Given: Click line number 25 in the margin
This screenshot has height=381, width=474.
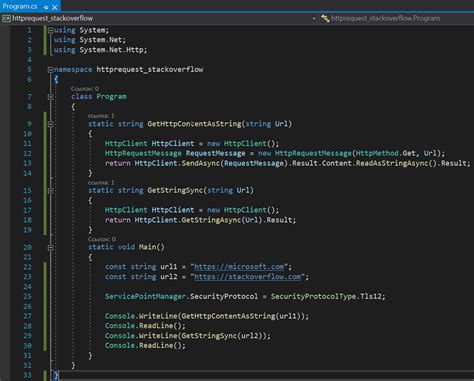Looking at the screenshot, I should click(28, 296).
